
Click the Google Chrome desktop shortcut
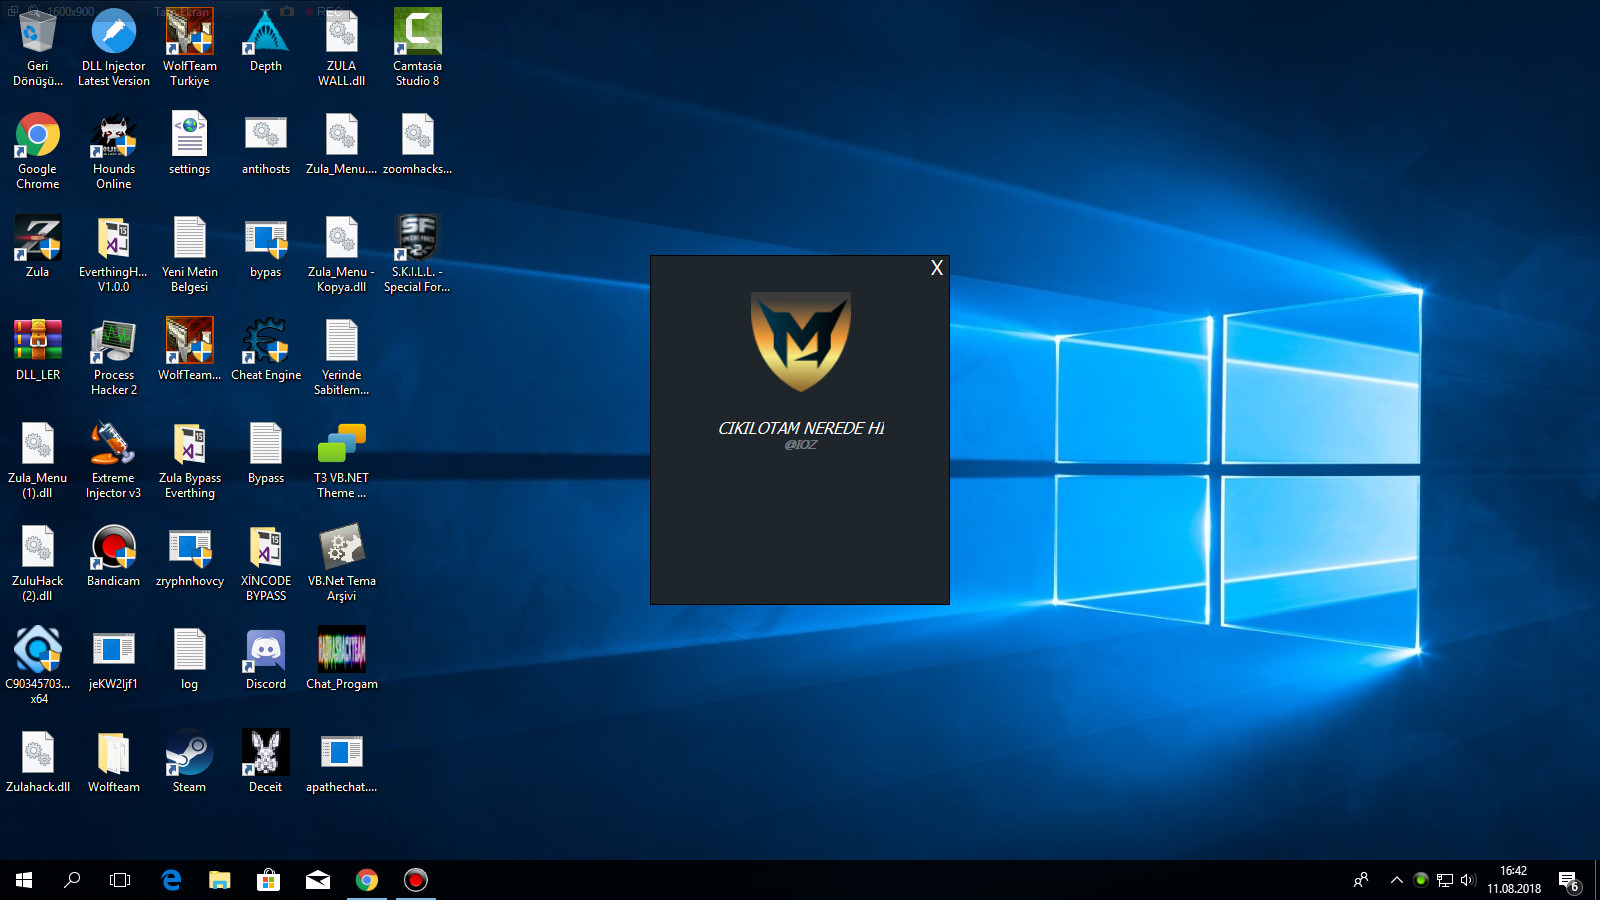(38, 150)
